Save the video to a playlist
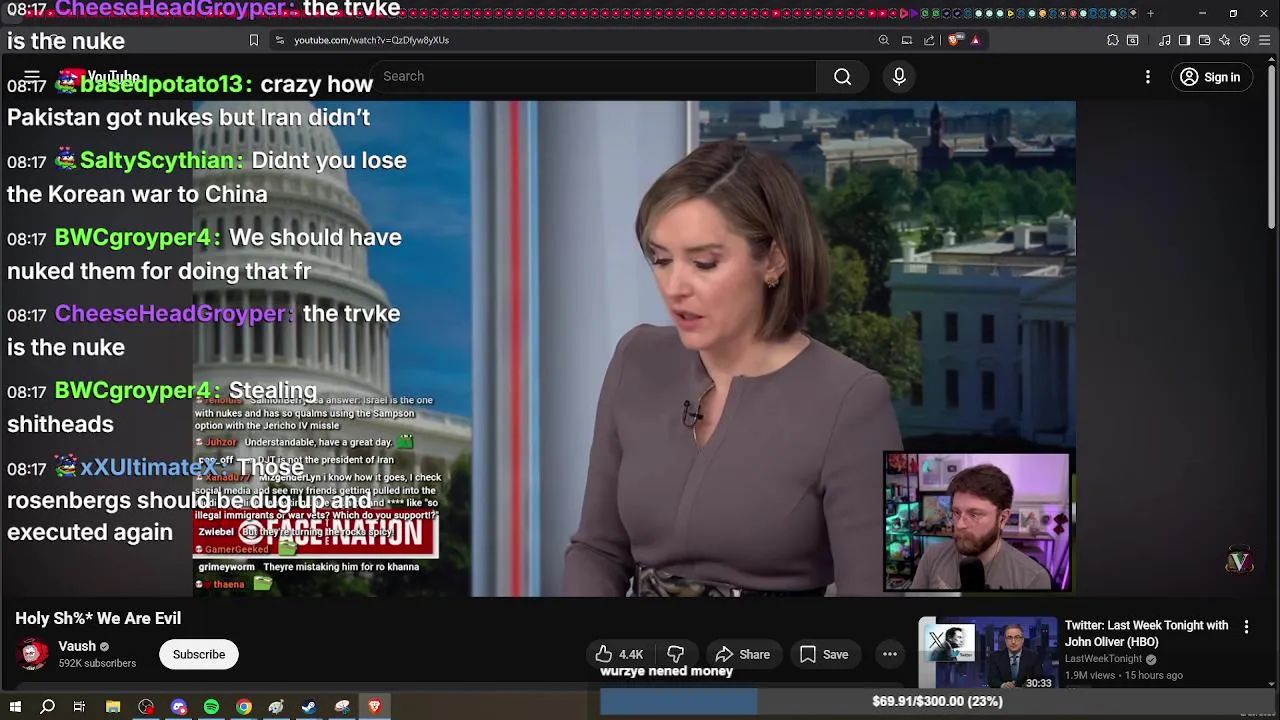The height and width of the screenshot is (720, 1280). tap(824, 654)
